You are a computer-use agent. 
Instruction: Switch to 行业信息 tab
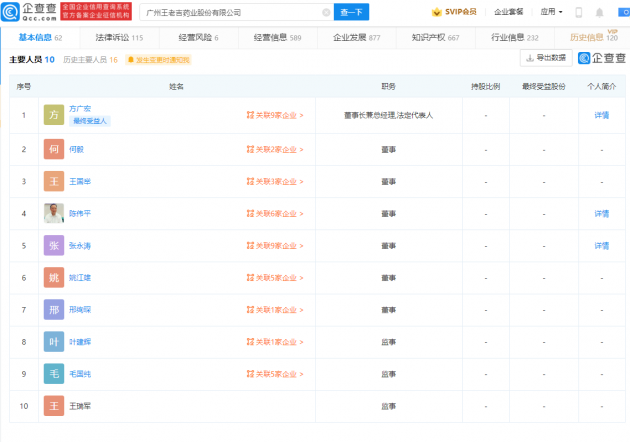[514, 37]
